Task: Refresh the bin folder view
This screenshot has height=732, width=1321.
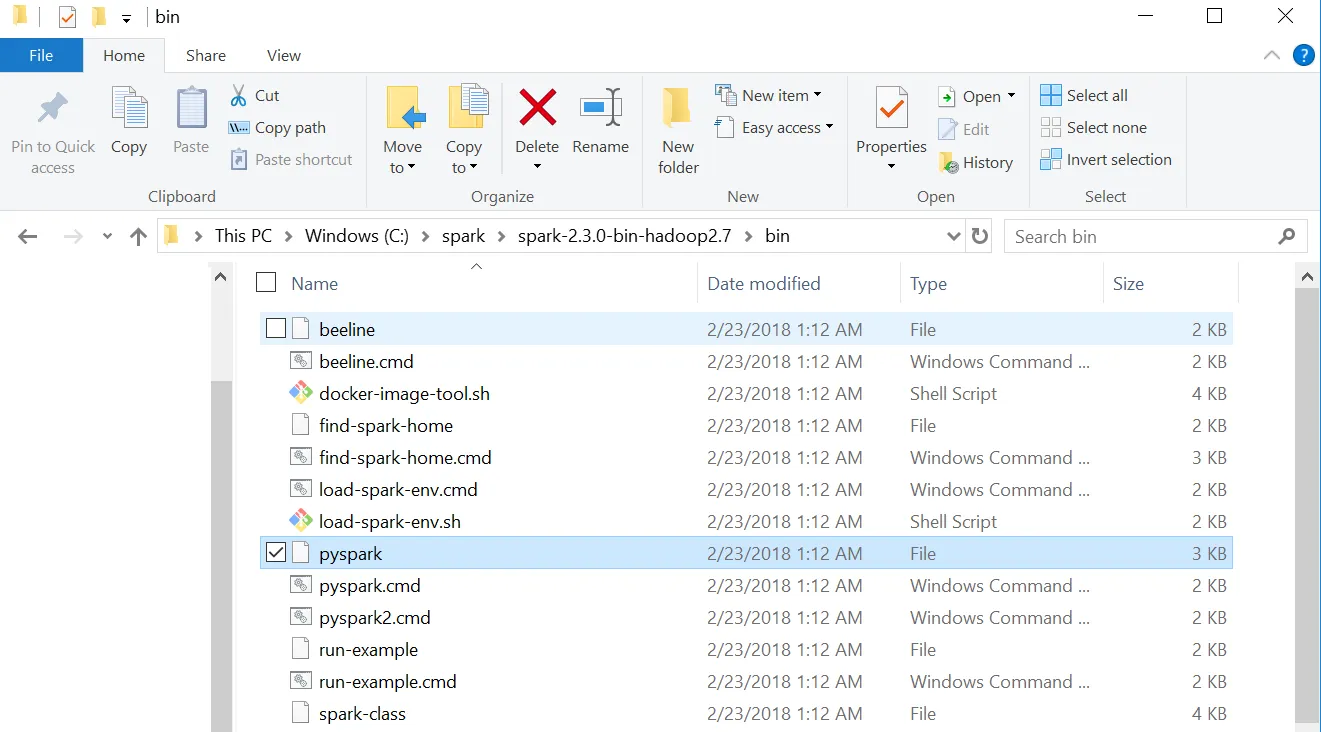Action: pyautogui.click(x=980, y=237)
